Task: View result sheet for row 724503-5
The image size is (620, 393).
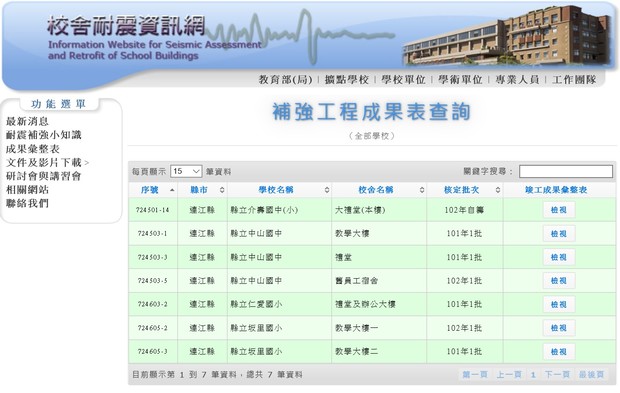Action: (559, 281)
